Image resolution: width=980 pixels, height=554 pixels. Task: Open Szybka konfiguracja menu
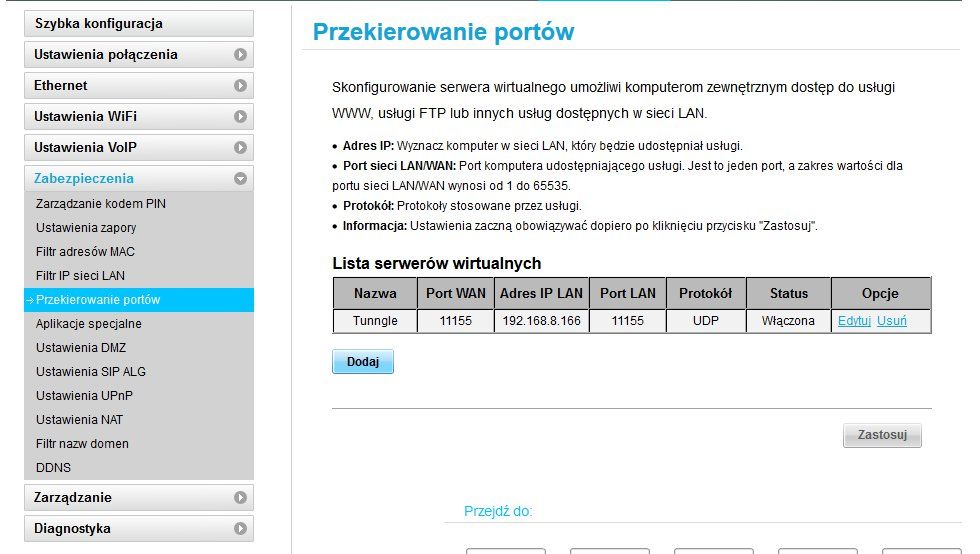tap(139, 24)
